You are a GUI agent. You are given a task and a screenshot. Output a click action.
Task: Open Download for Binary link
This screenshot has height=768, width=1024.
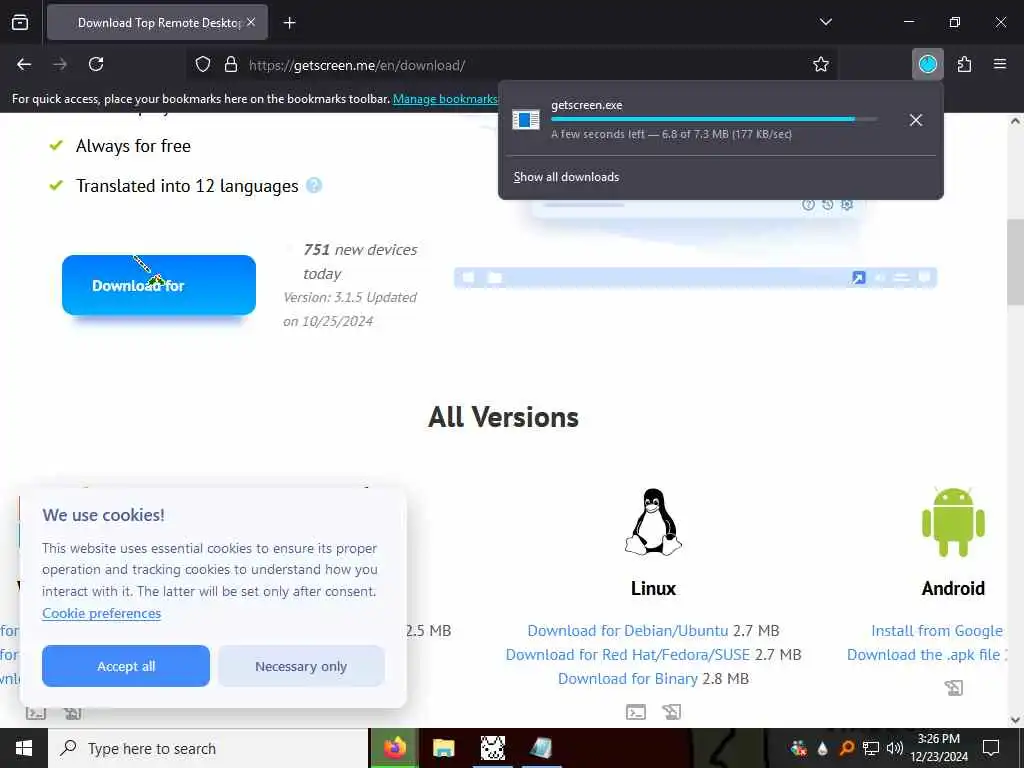(x=628, y=679)
